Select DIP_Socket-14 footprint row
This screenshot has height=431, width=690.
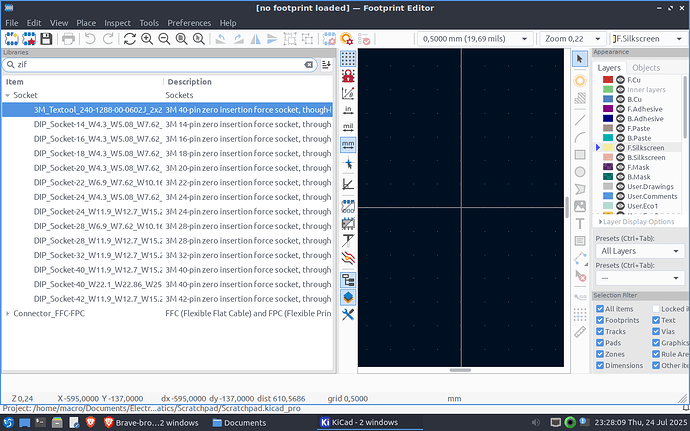coord(167,124)
